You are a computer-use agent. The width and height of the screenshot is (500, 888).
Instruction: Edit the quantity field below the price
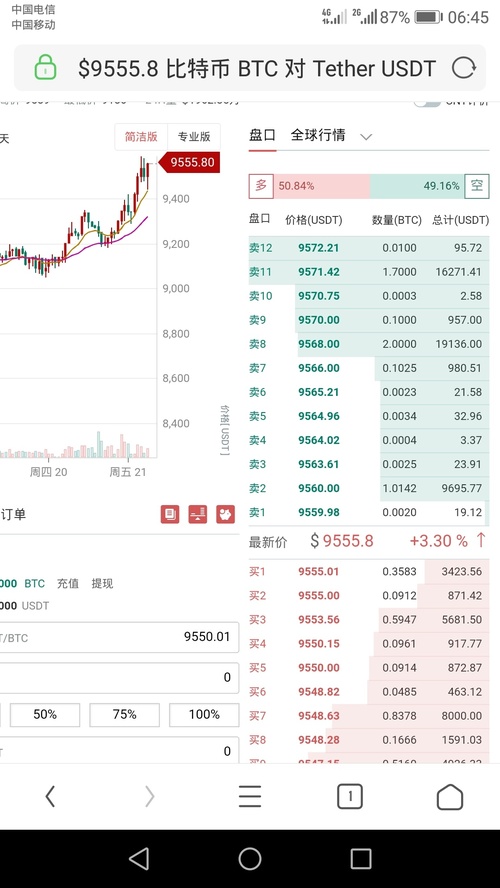[119, 677]
